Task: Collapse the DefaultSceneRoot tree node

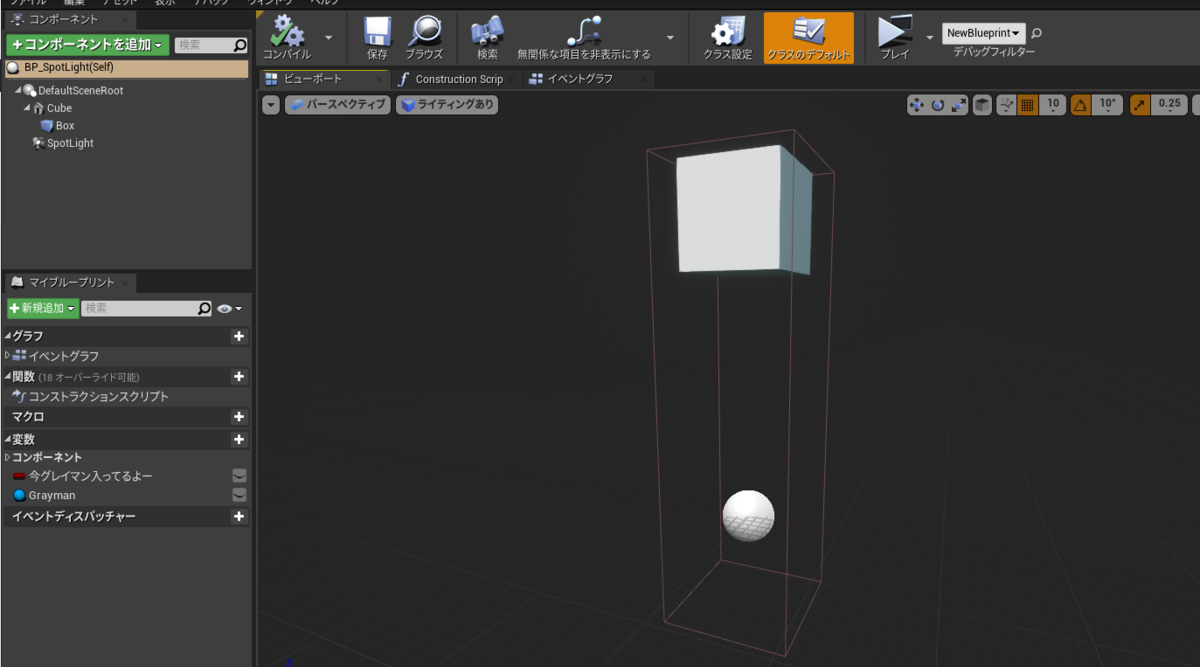Action: point(19,90)
